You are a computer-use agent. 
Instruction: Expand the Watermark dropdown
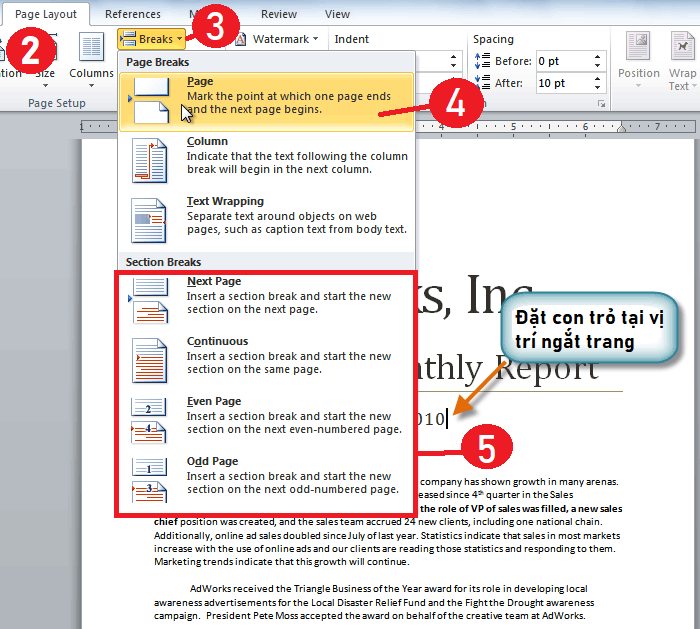click(277, 39)
